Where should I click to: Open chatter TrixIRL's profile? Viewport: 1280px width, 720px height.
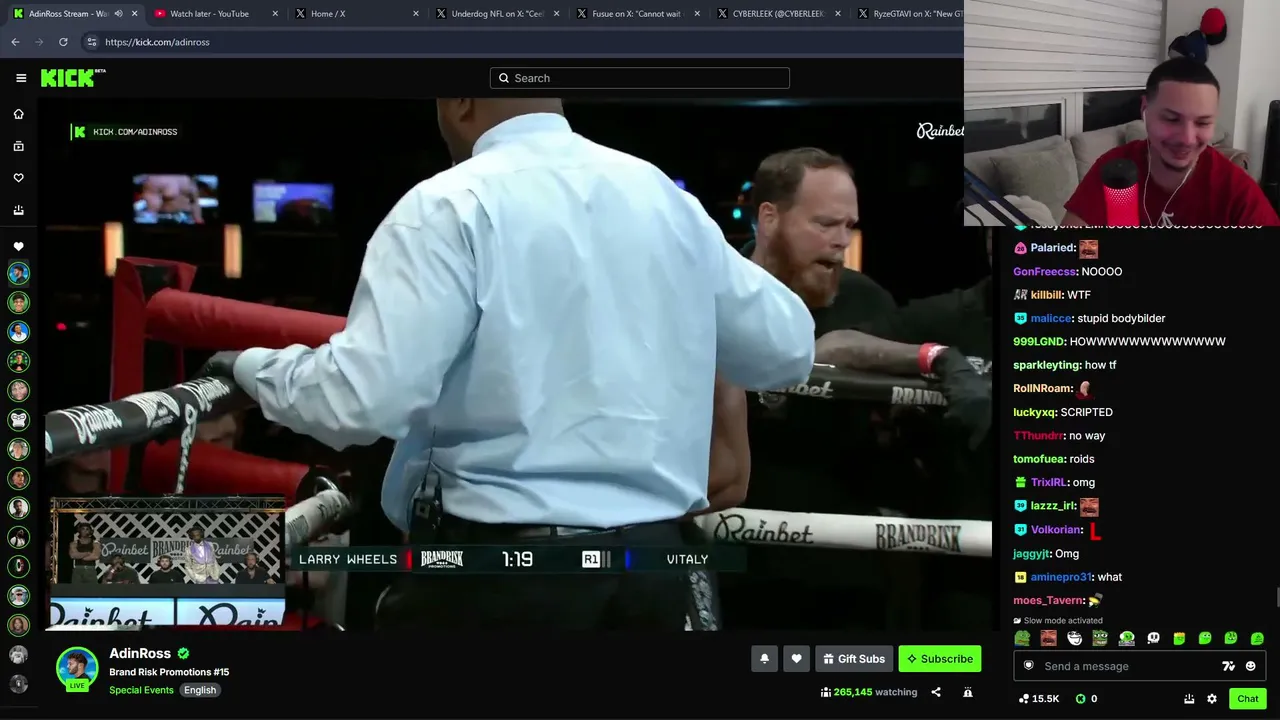1049,482
